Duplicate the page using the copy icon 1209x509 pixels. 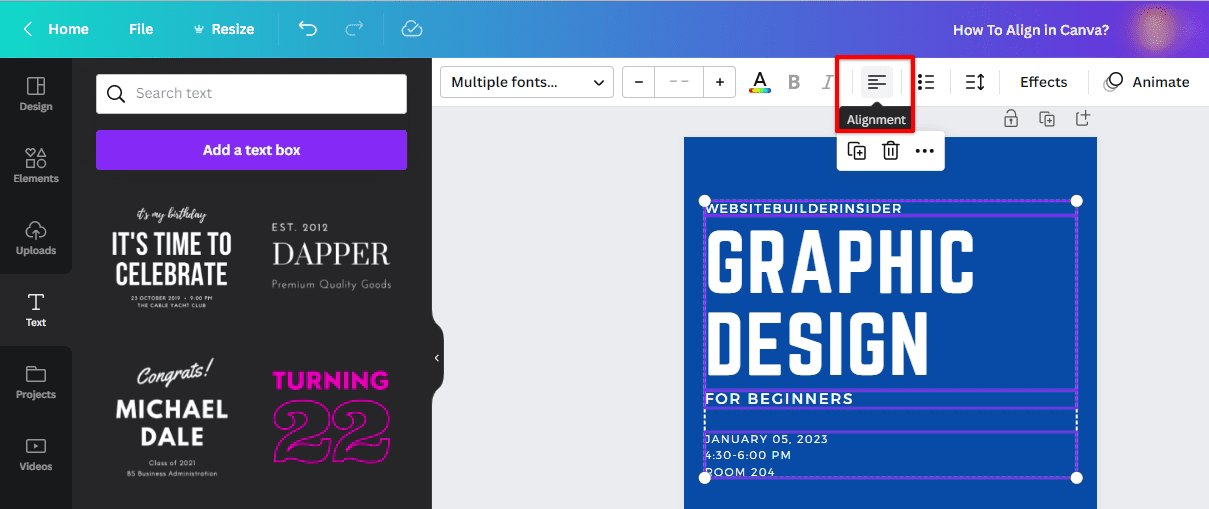coord(1047,119)
